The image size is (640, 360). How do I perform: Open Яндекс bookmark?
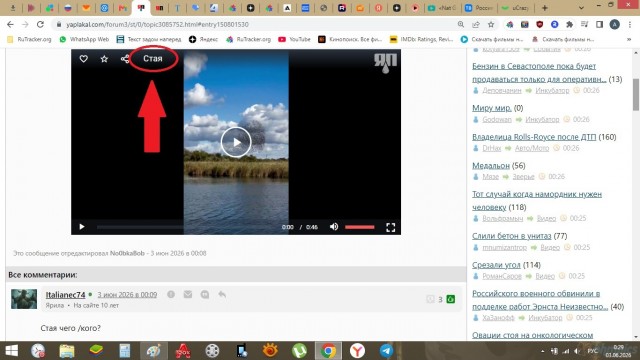pyautogui.click(x=203, y=39)
